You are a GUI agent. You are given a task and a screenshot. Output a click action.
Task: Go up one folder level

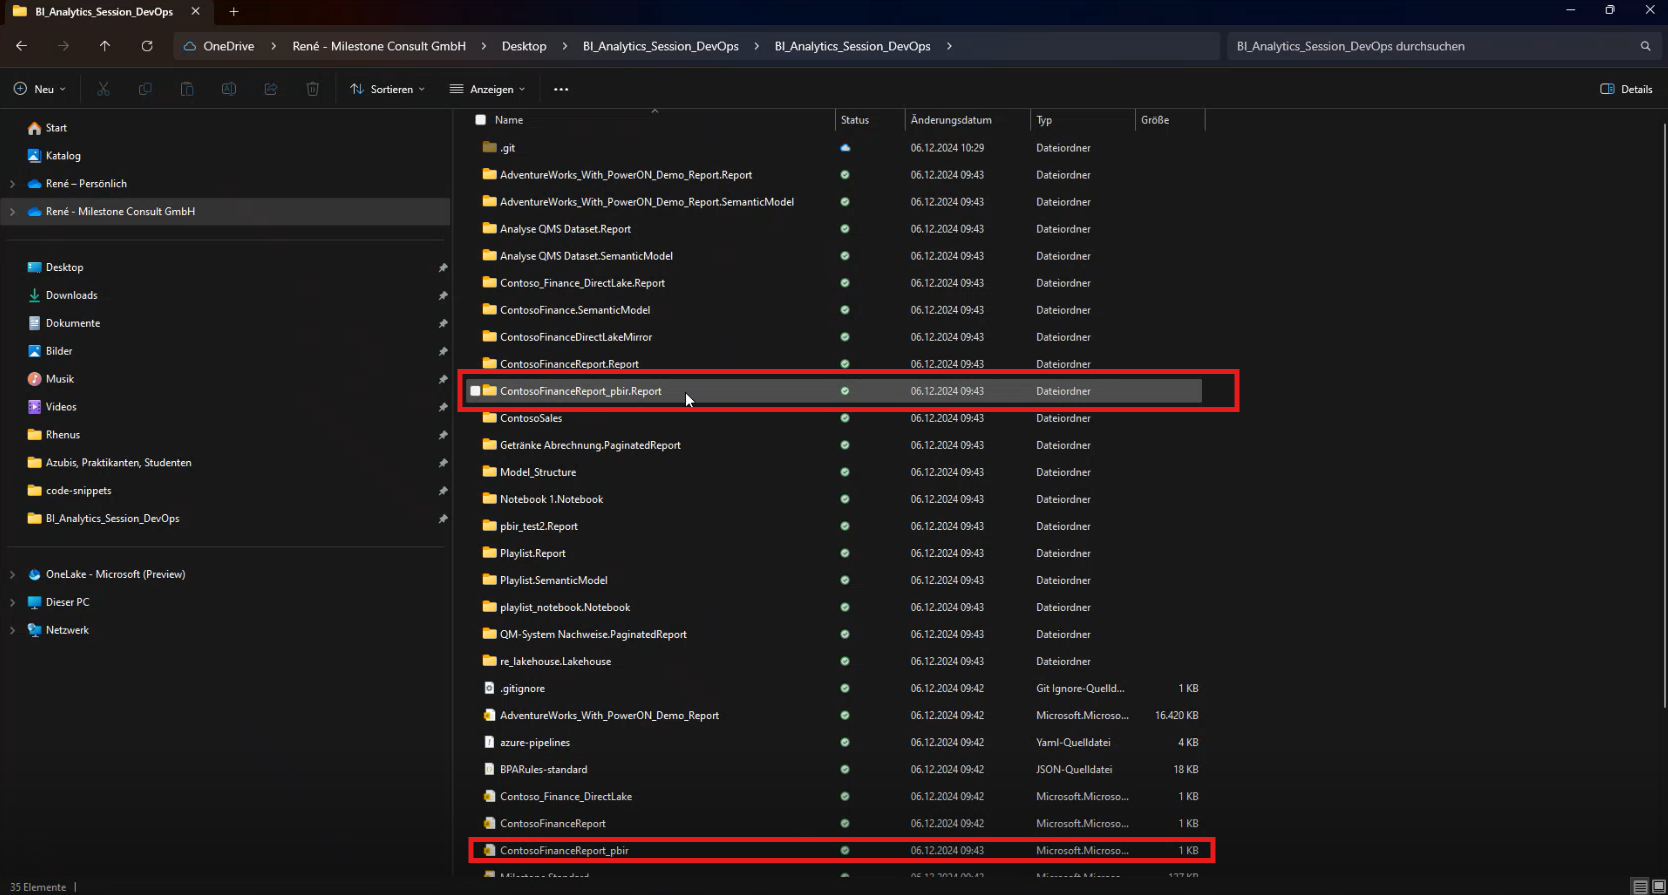click(x=105, y=46)
